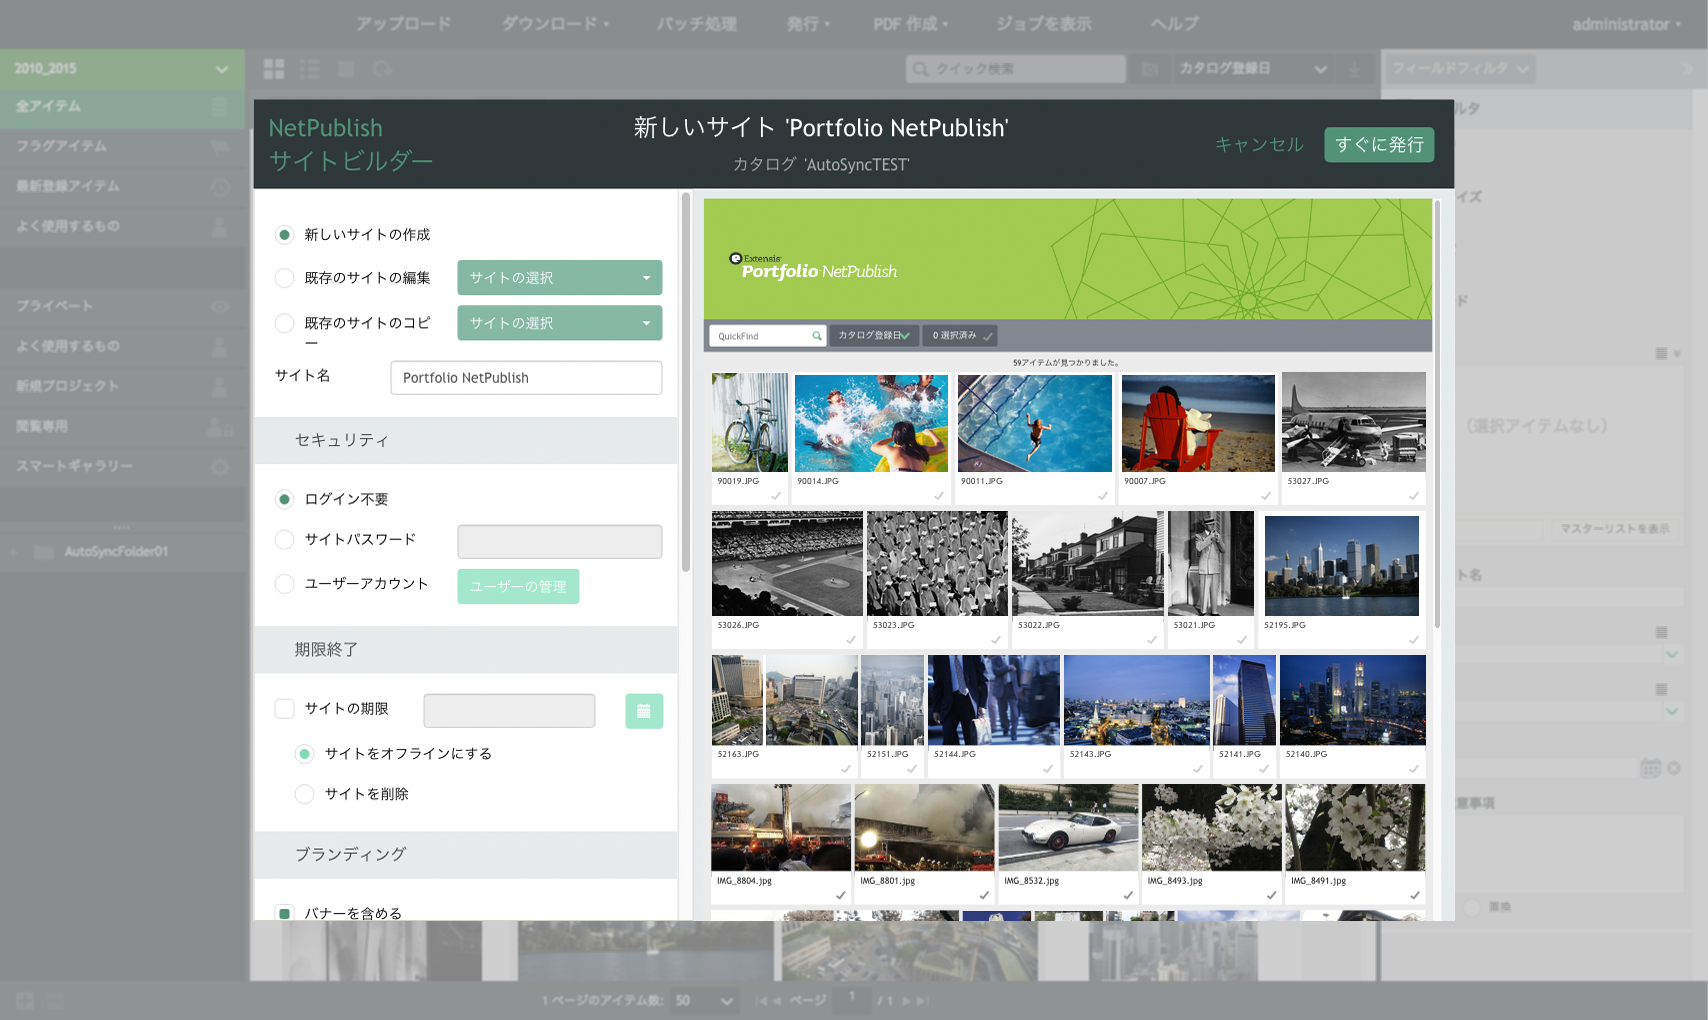Click the checkmark on 52140.JPG thumbnail
This screenshot has width=1708, height=1020.
point(1414,769)
